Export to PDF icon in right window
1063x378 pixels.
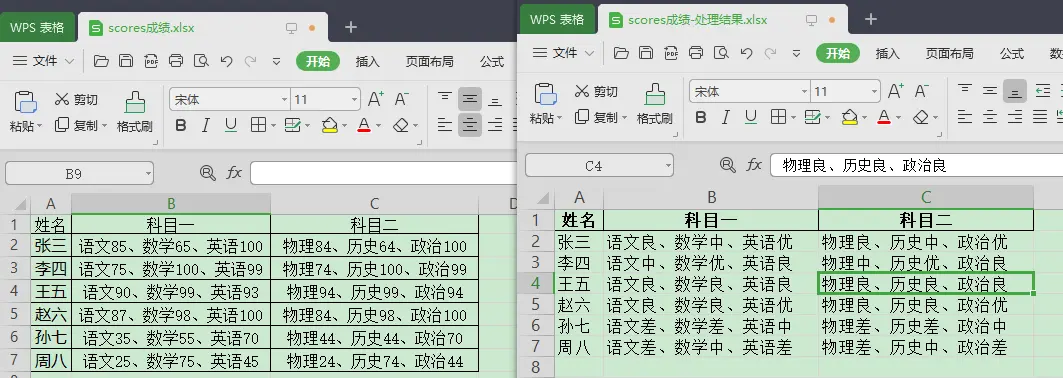[670, 53]
